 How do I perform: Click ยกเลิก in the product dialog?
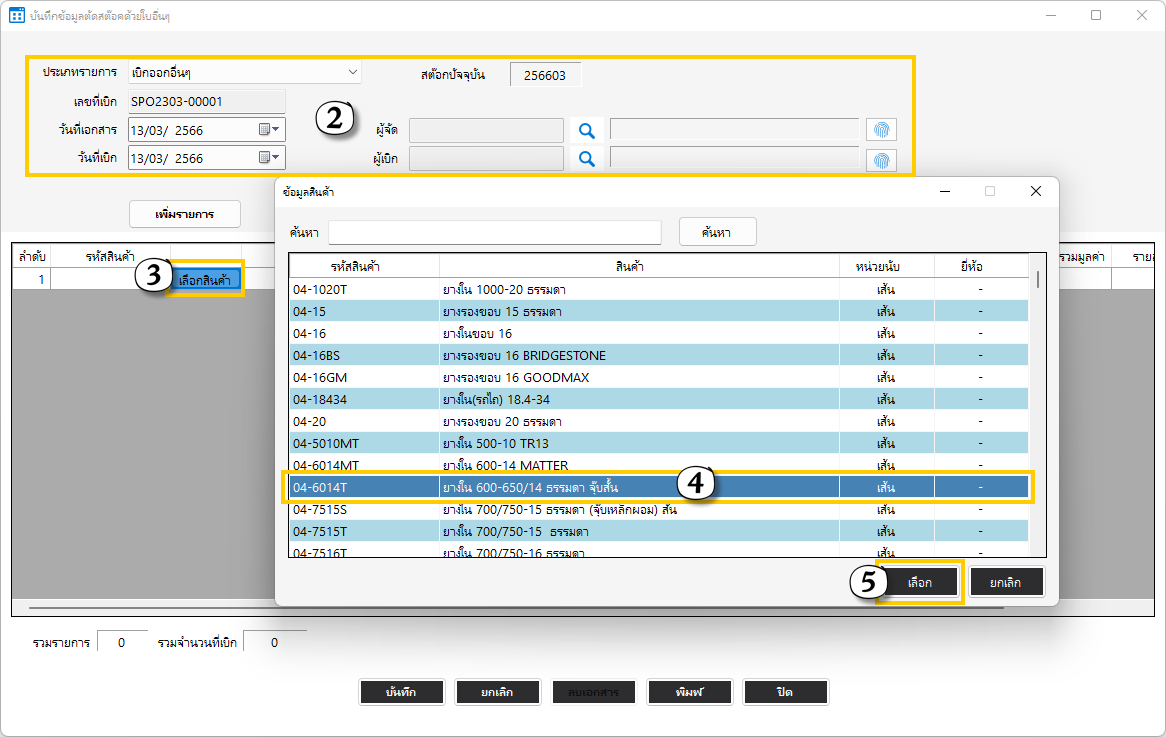point(1006,582)
